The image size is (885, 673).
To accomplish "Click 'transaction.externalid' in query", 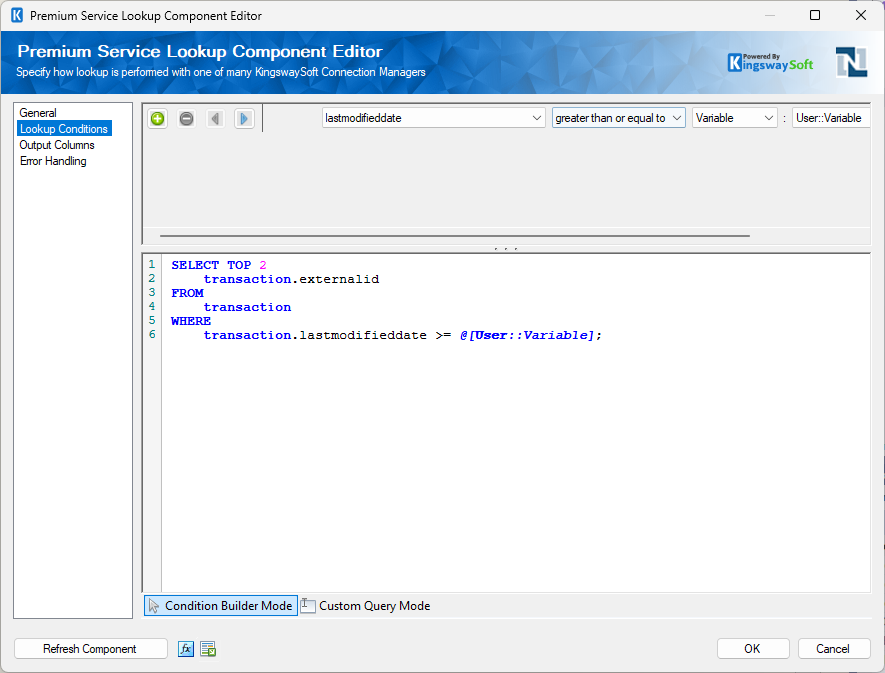I will 291,279.
